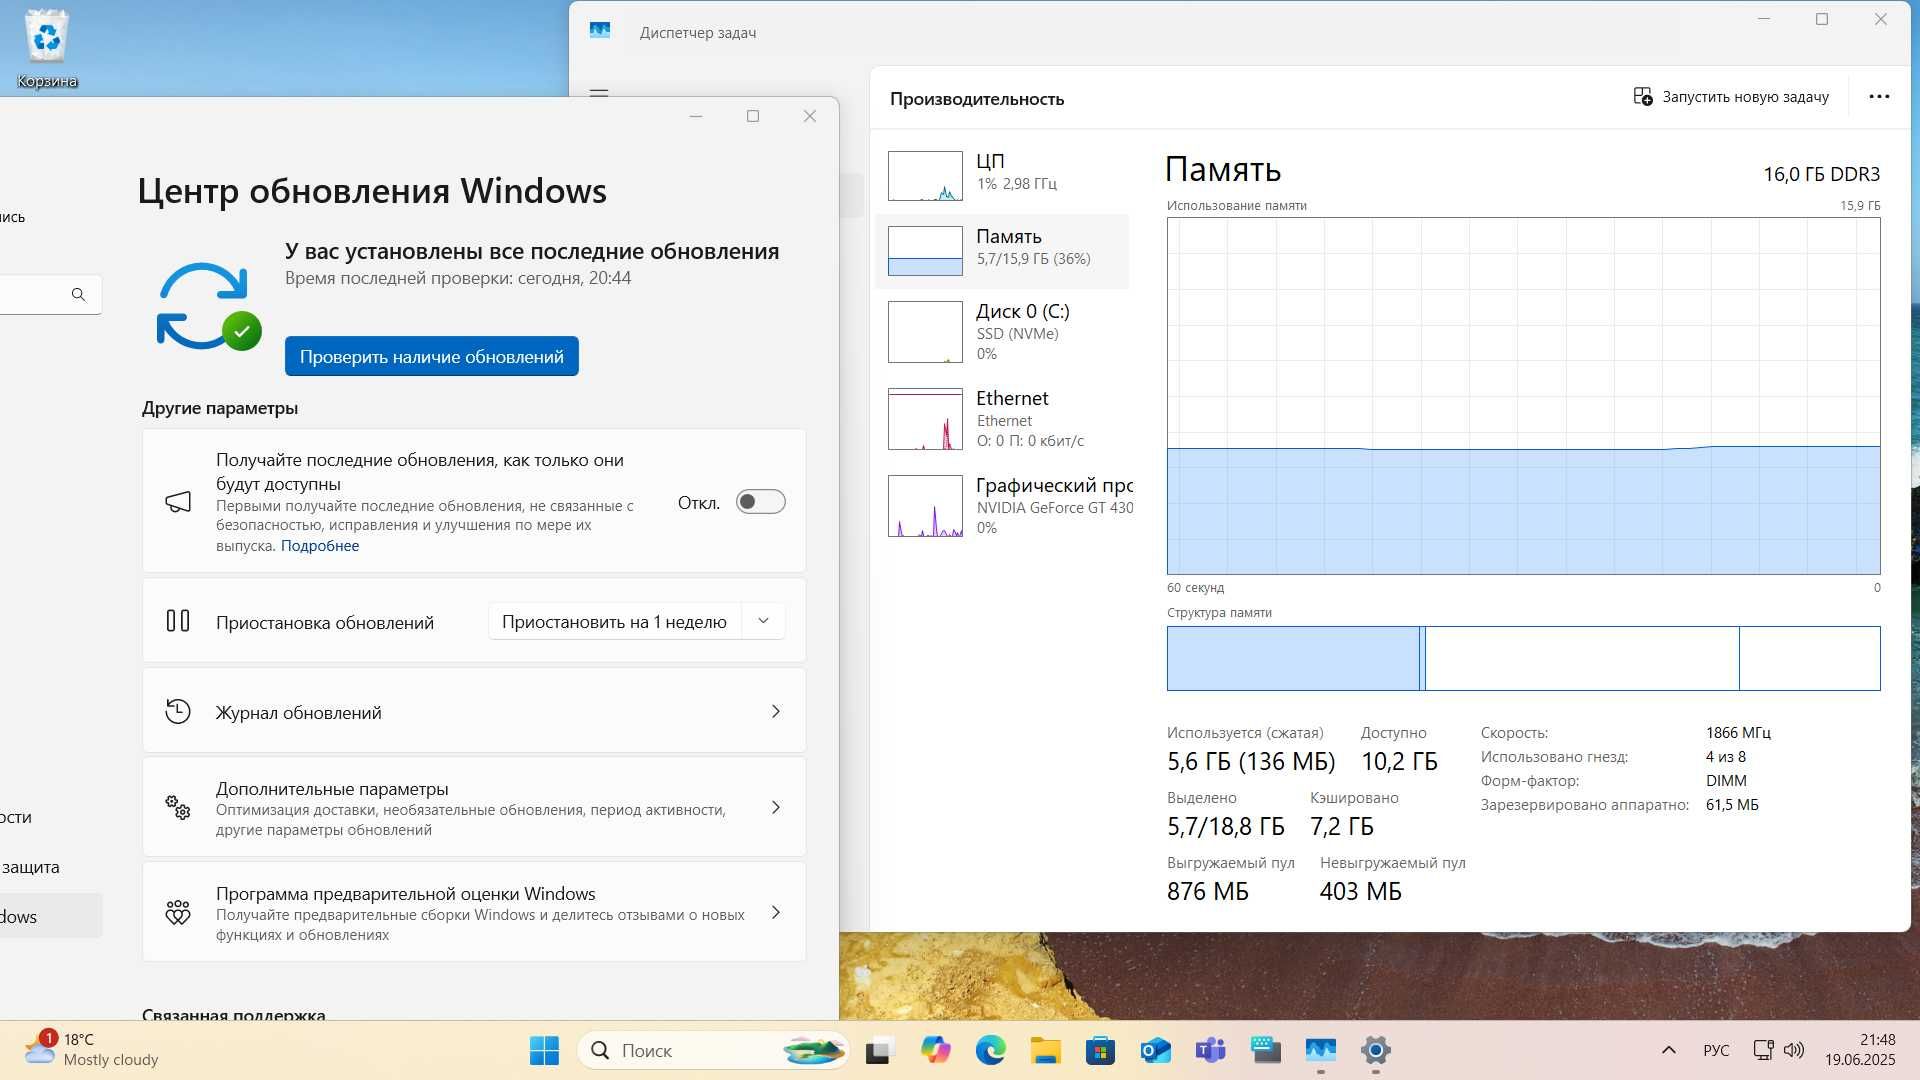Select Ethernet performance entry
Viewport: 1920px width, 1080px height.
[x=1002, y=419]
